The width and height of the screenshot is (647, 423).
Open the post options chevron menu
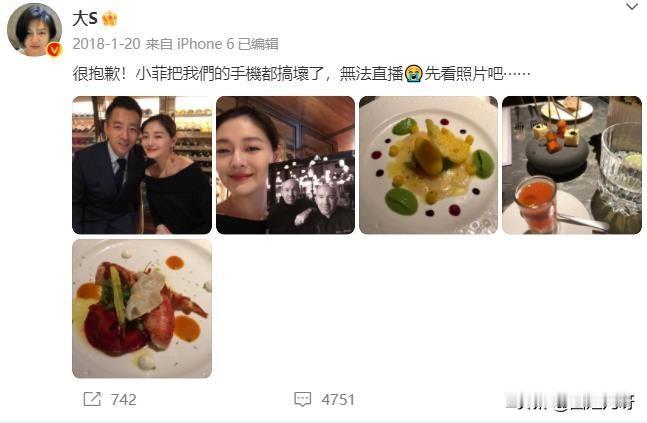coord(632,7)
